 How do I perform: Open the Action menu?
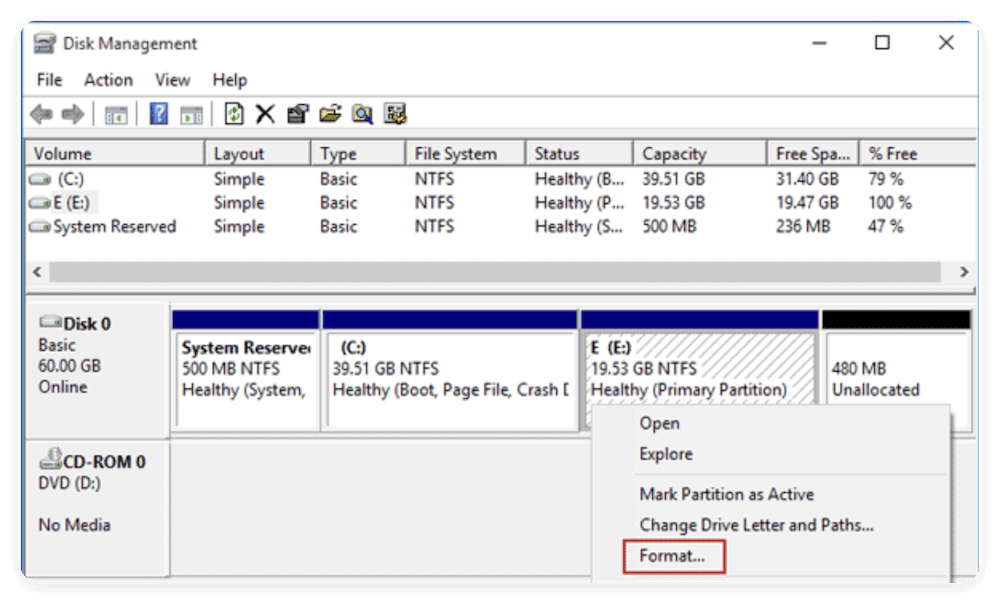coord(108,80)
